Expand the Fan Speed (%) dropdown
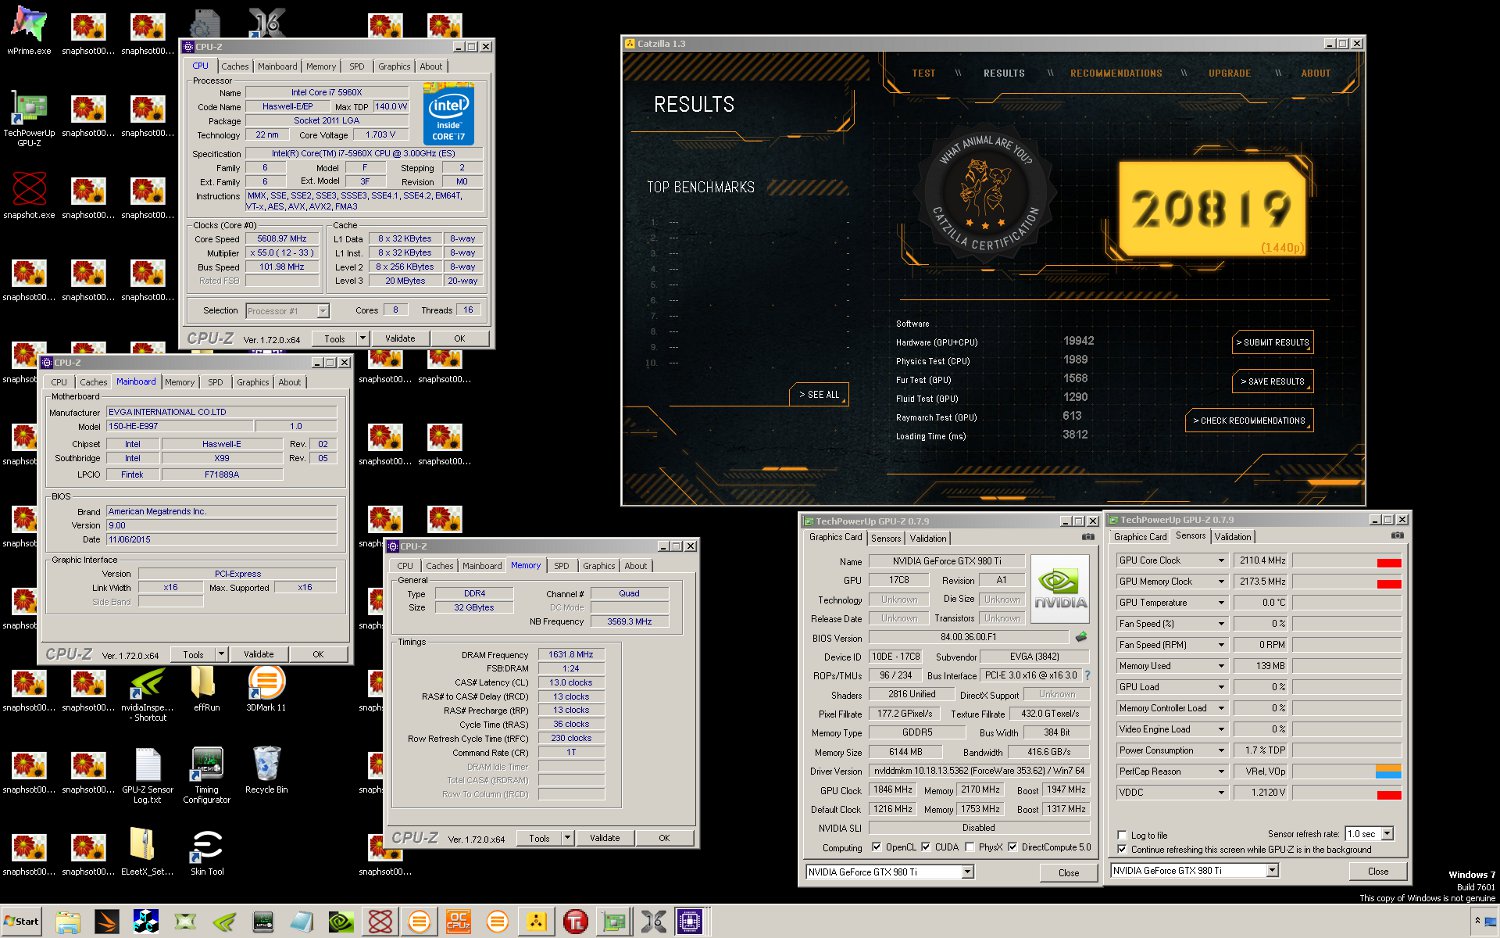 pyautogui.click(x=1221, y=624)
